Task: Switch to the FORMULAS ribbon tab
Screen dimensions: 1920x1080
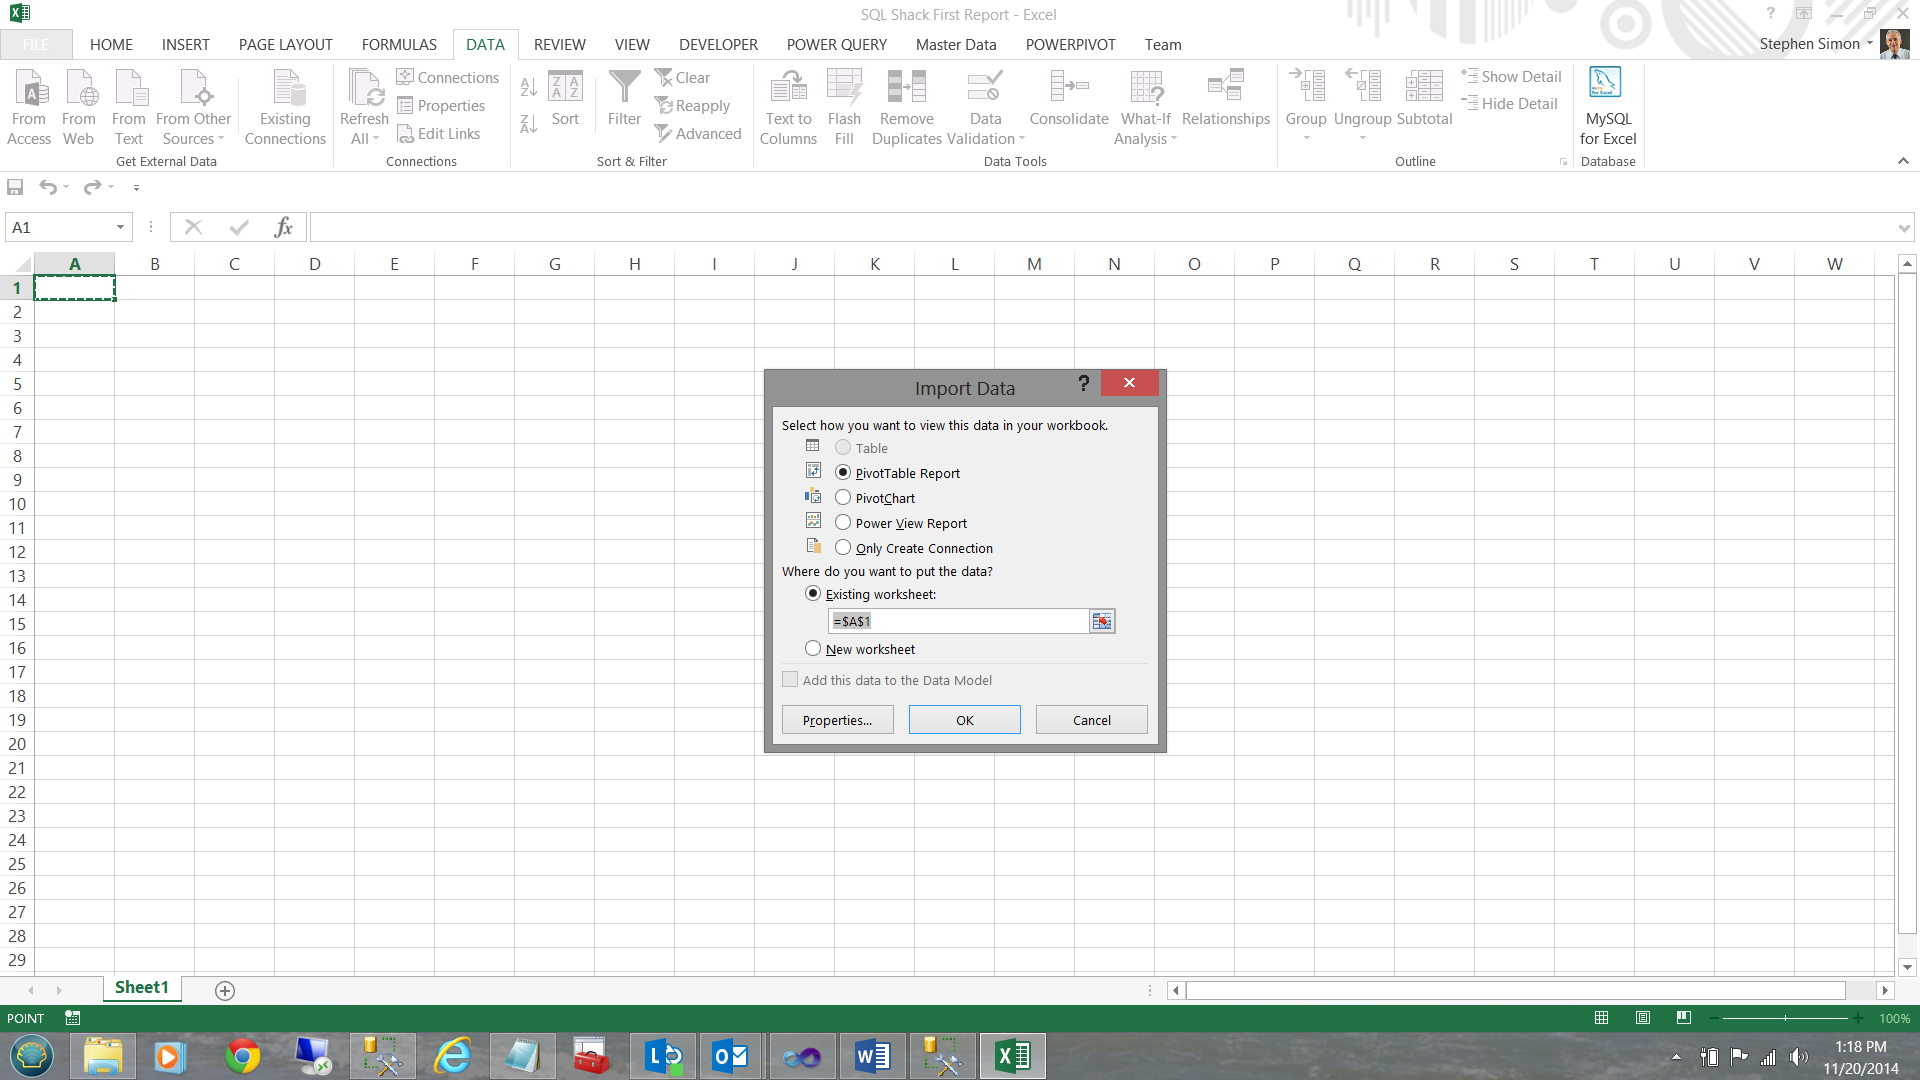Action: 399,45
